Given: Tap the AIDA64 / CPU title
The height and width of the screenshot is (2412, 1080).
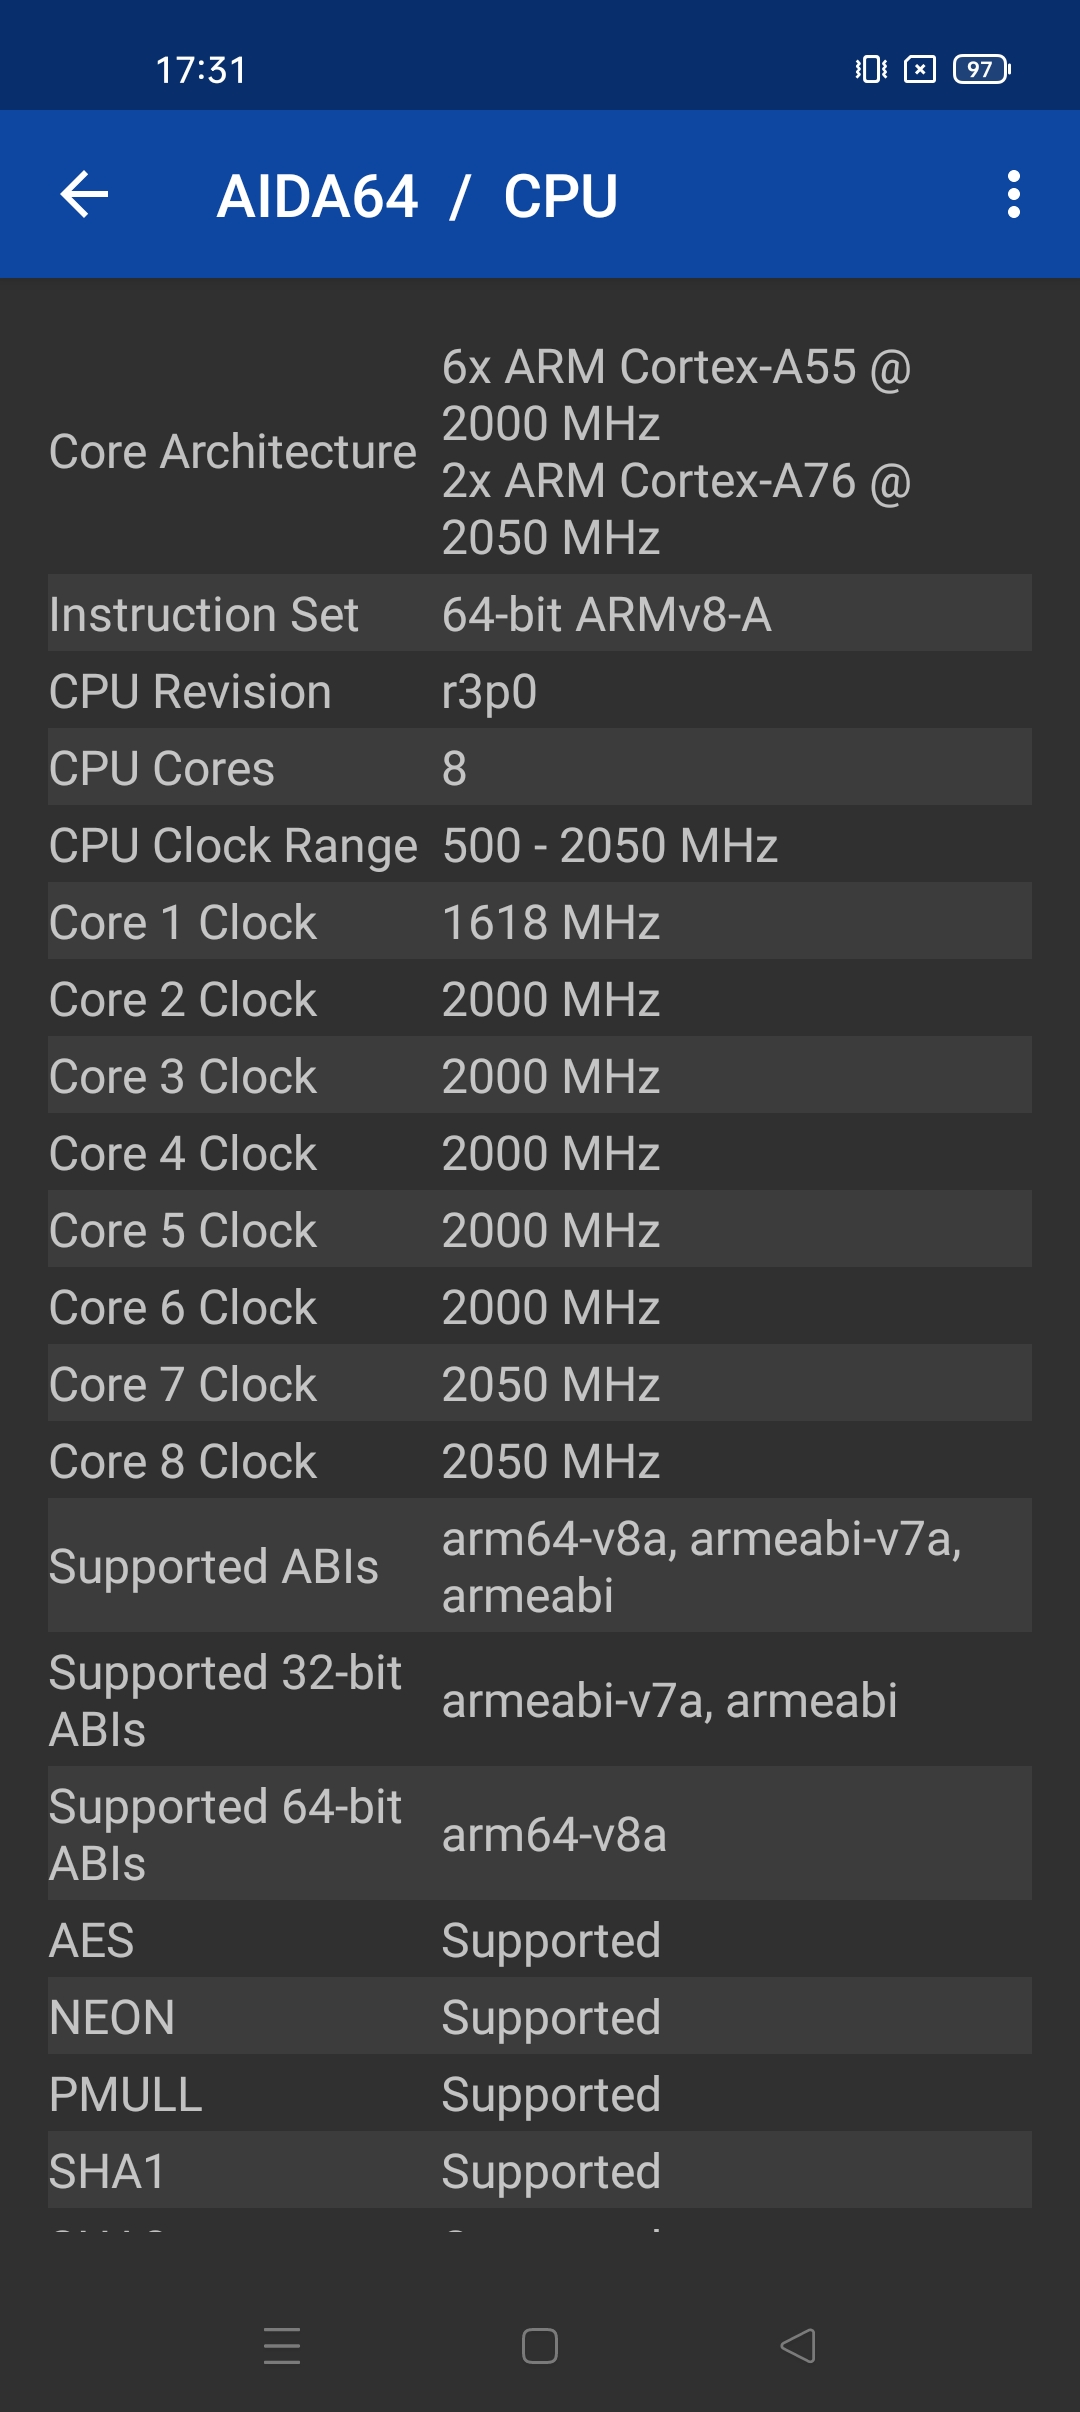Looking at the screenshot, I should [x=417, y=195].
